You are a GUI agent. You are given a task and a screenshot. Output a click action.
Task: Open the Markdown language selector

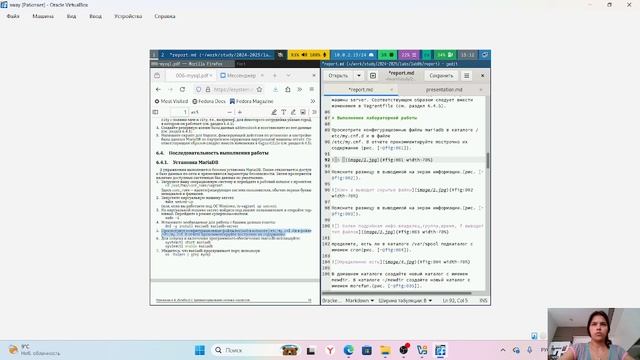(x=359, y=300)
